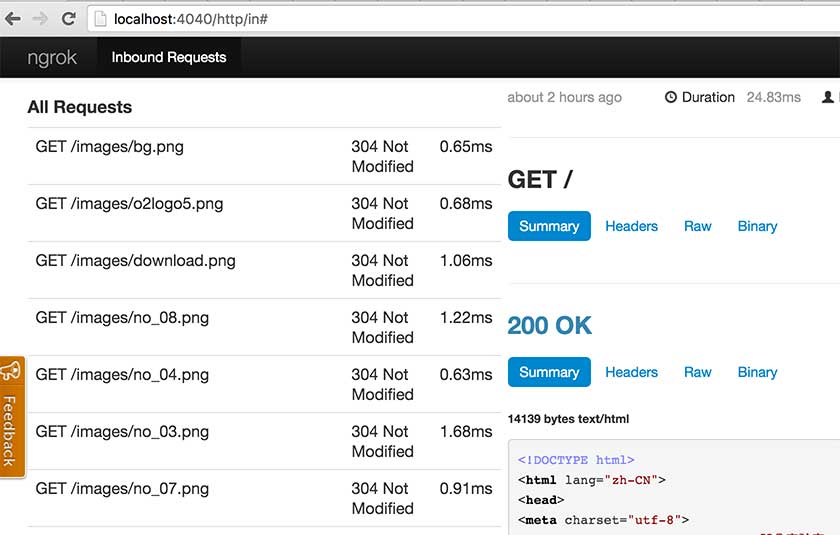Switch to Headers tab under GET /
This screenshot has width=840, height=535.
coord(631,226)
